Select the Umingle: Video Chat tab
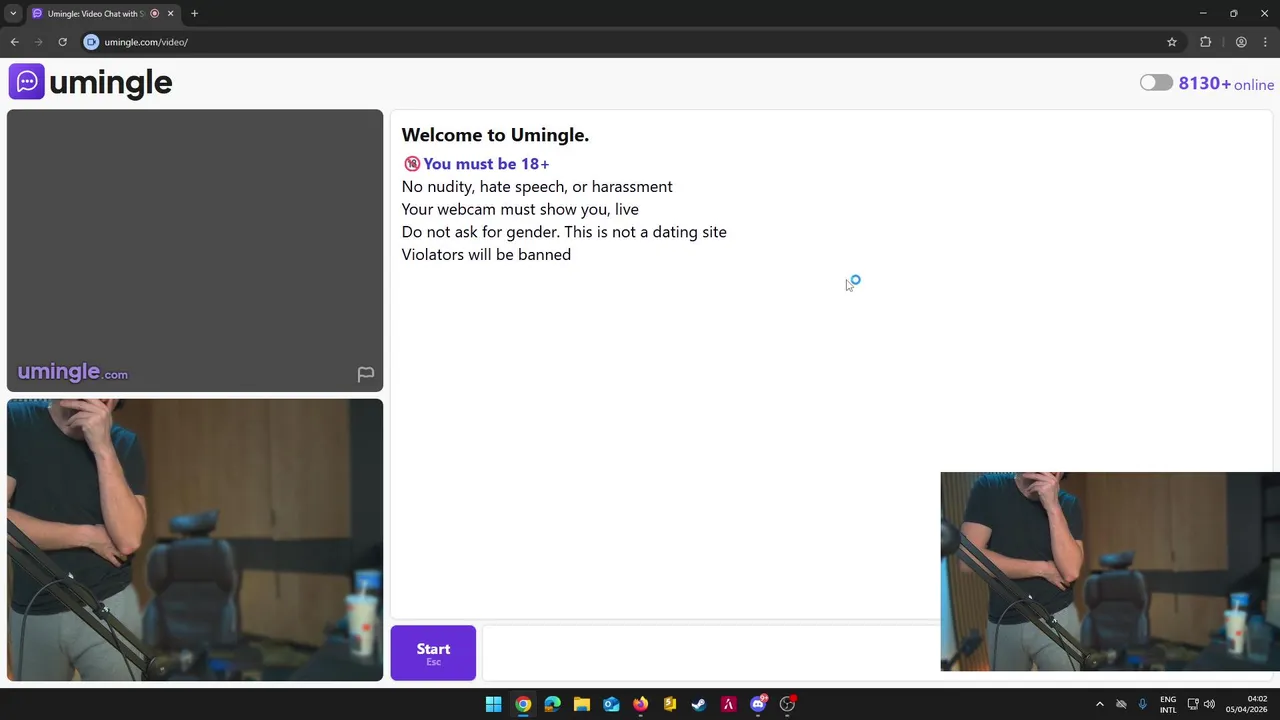 click(95, 14)
